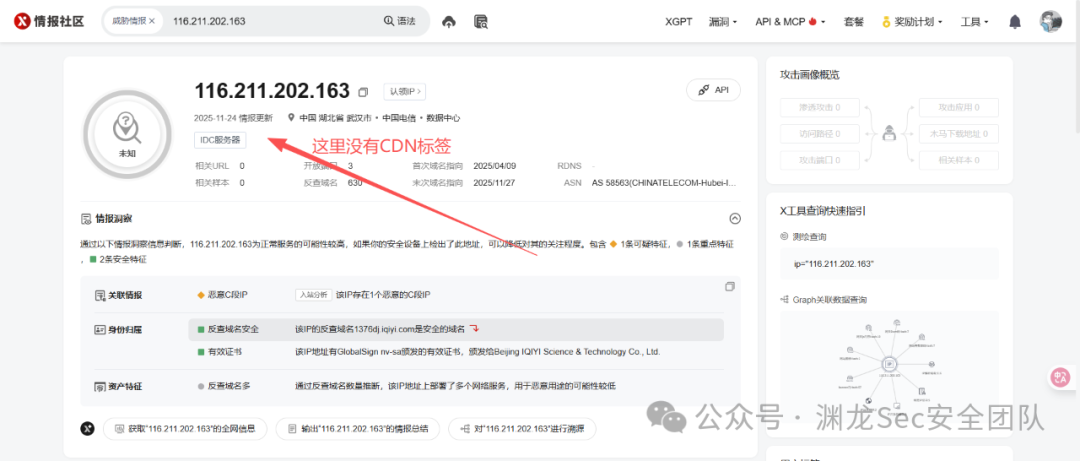Click the 恶意C段IP label

point(227,295)
